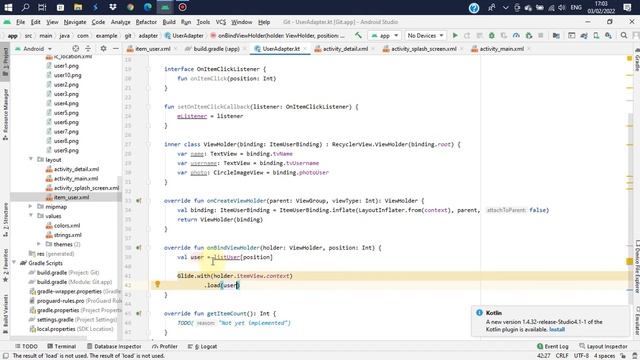Image resolution: width=640 pixels, height=360 pixels.
Task: Open the Build menu
Action: (x=169, y=22)
